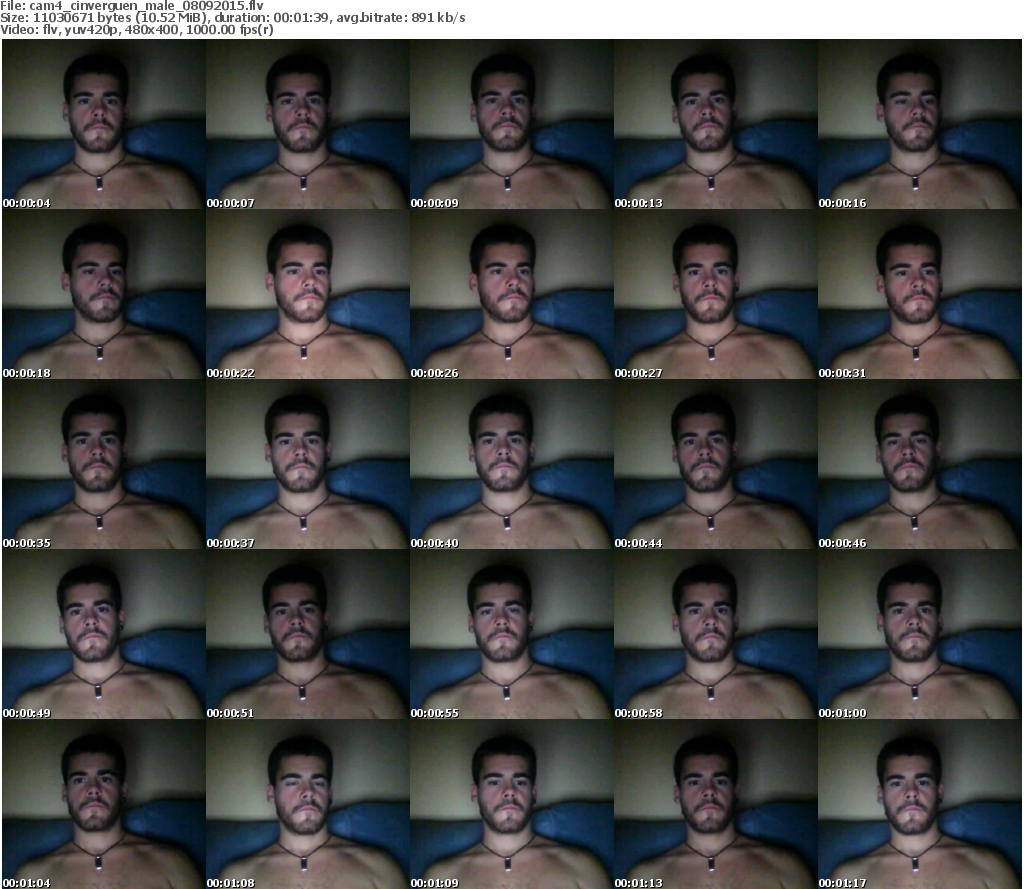Select the thumbnail stamped 00:00:55
The image size is (1024, 889).
click(x=511, y=634)
